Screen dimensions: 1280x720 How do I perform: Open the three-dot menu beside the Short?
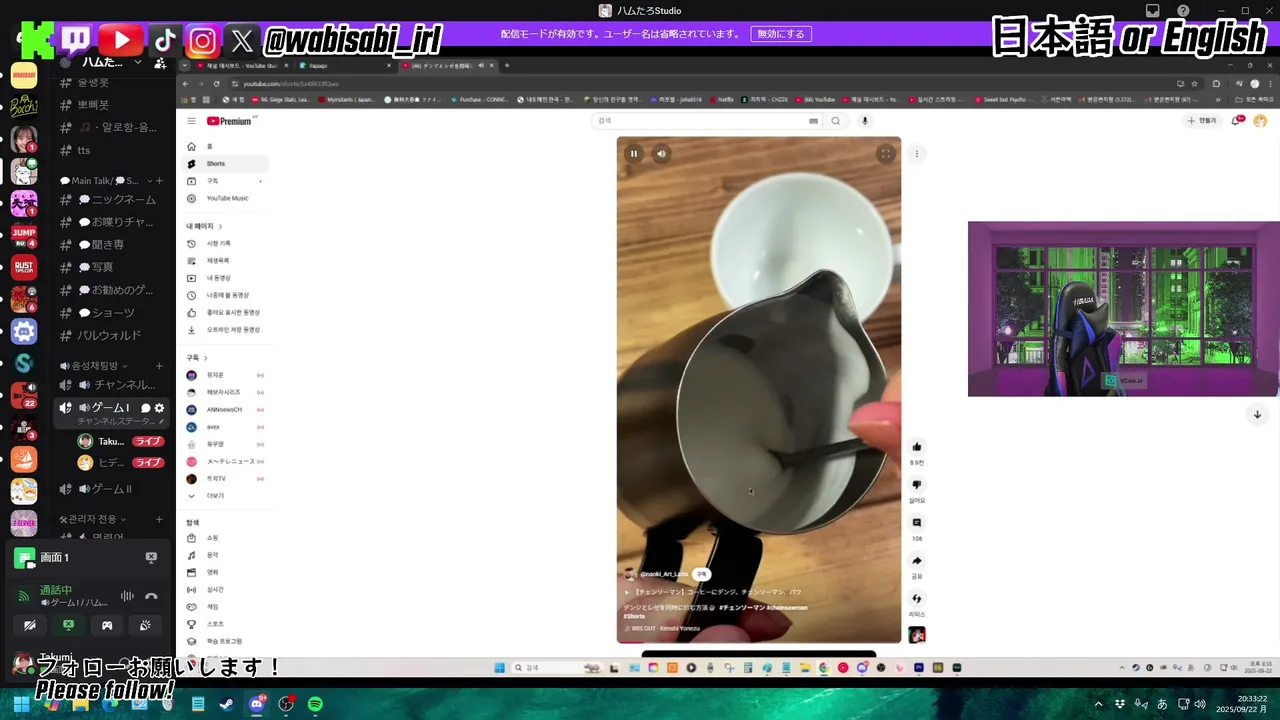(916, 154)
